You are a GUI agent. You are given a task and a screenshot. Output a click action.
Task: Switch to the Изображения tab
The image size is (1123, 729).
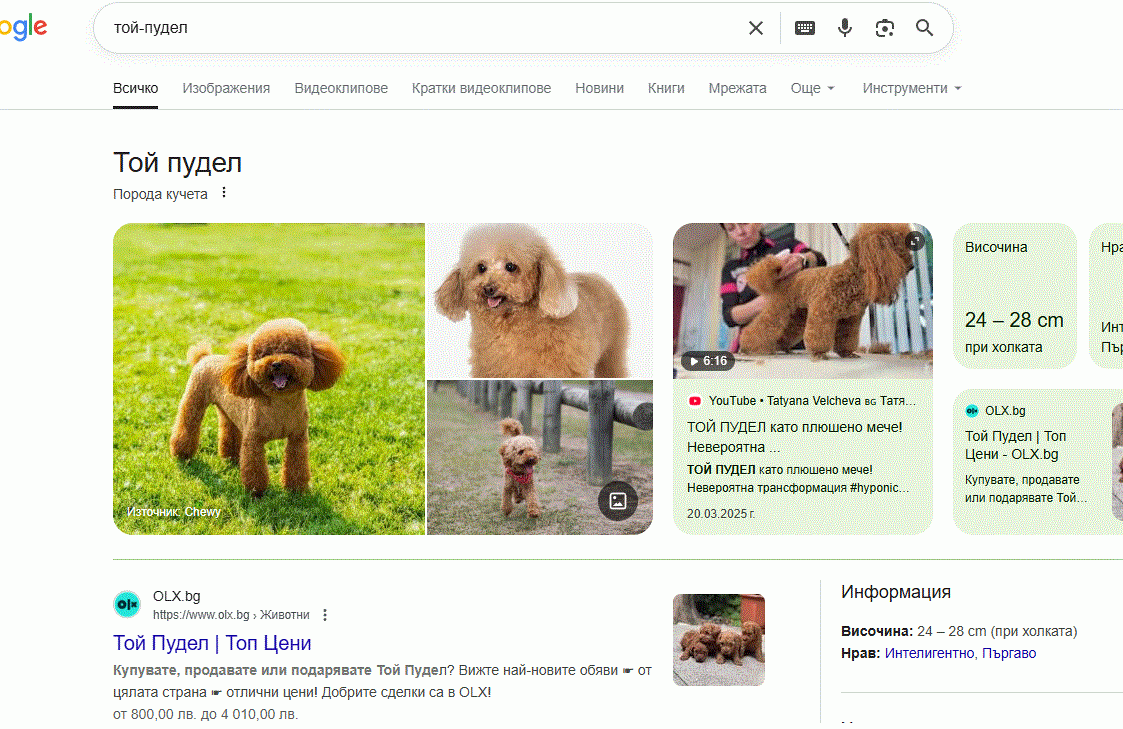tap(226, 88)
